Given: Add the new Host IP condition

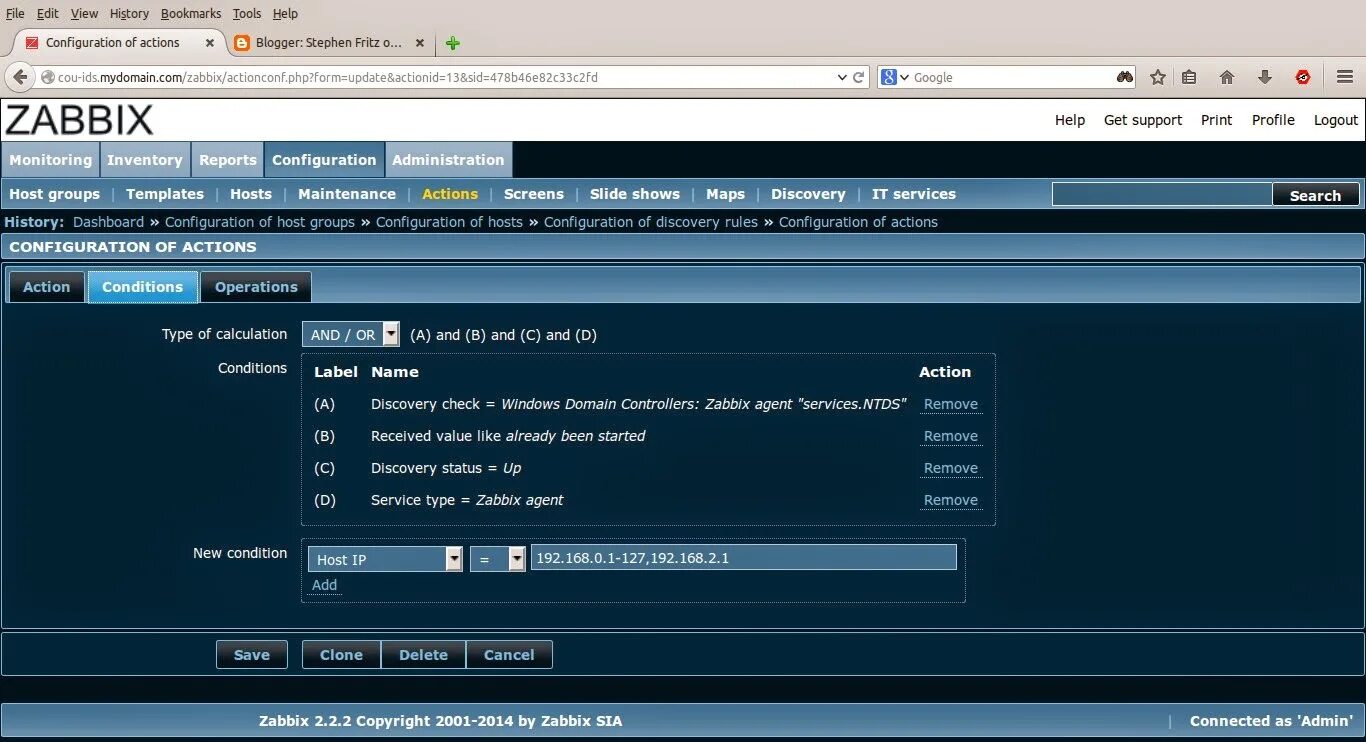Looking at the screenshot, I should [x=324, y=585].
